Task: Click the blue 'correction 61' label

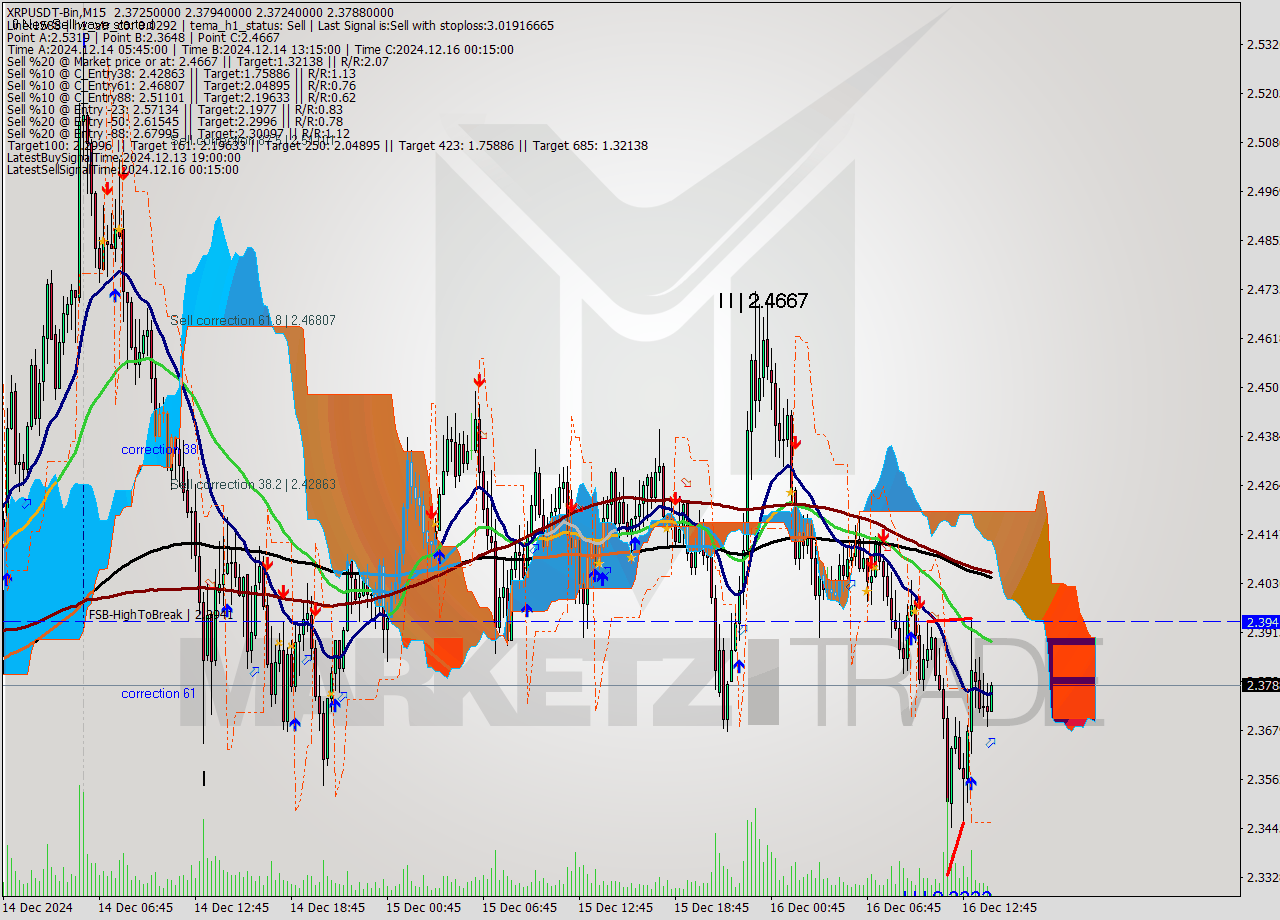Action: [x=158, y=693]
